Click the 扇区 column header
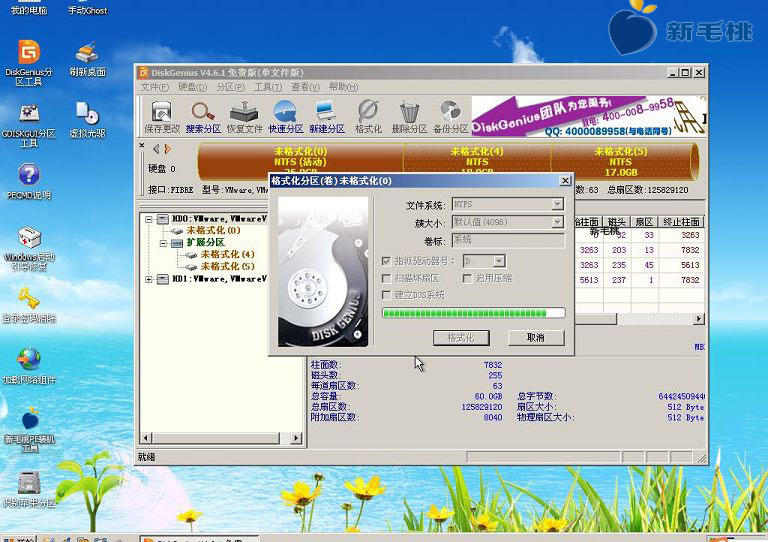Screen dimensions: 768x542 click(x=644, y=222)
